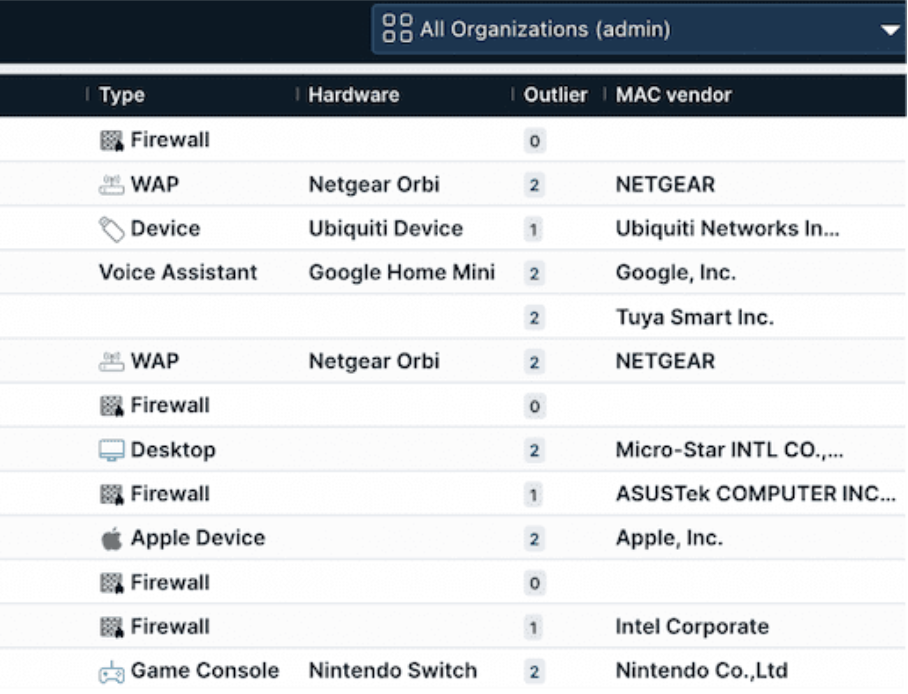Select the Voice Assistant row
908x694 pixels.
click(x=453, y=272)
